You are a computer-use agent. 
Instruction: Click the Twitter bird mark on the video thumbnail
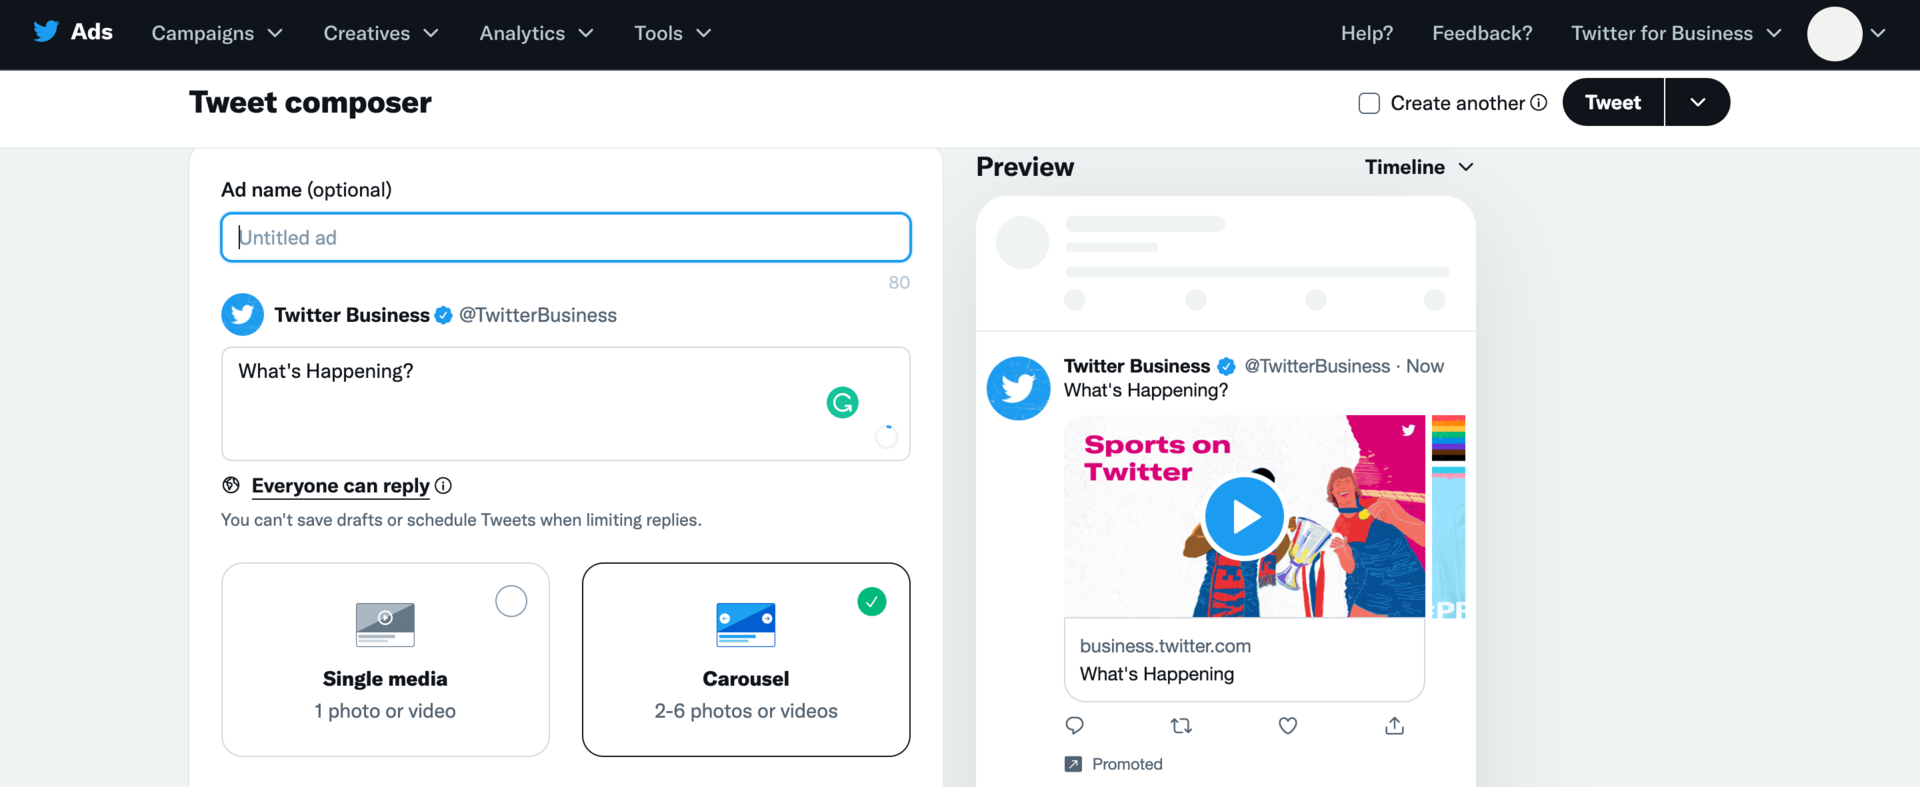[x=1408, y=430]
